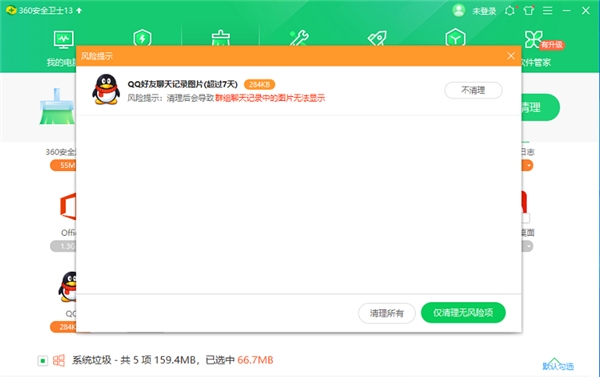This screenshot has width=600, height=377.
Task: Click QQ penguin icon in risk dialog
Action: 106,89
